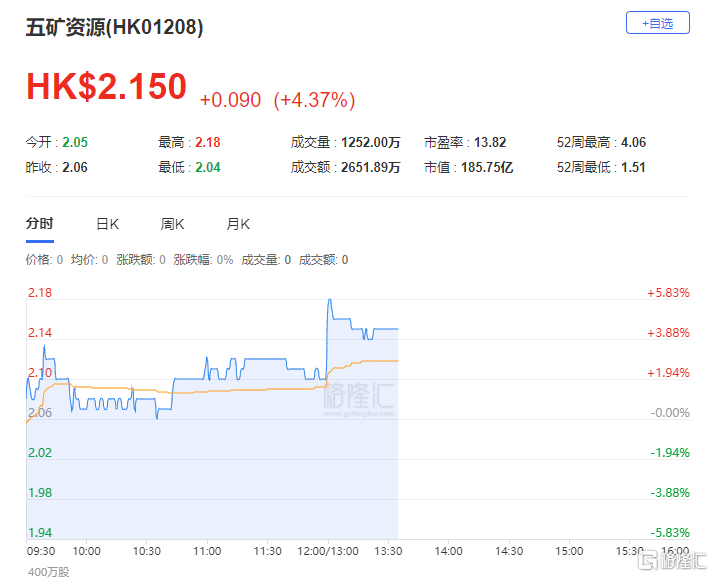Click the -3.88% right axis label
713x577 pixels.
(670, 493)
